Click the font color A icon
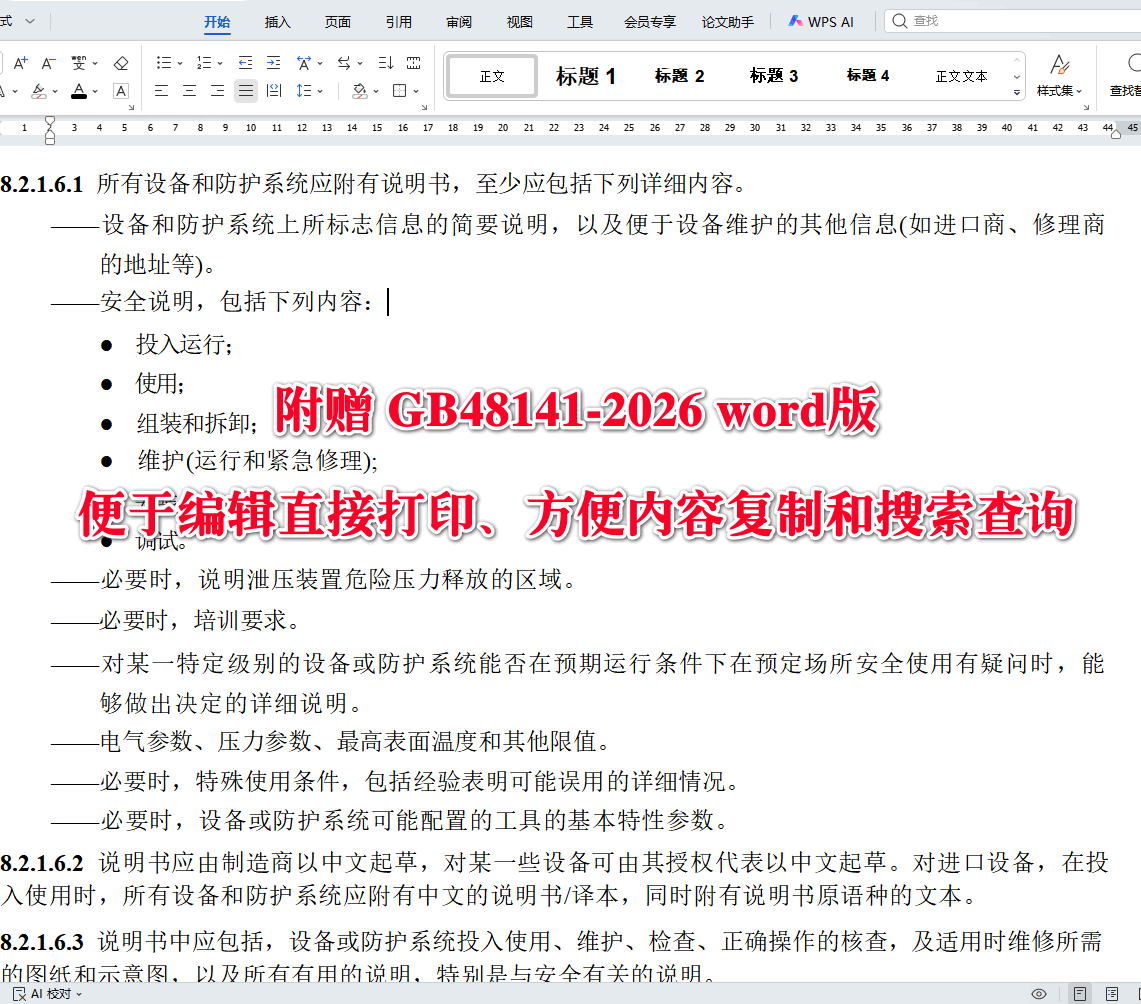The image size is (1141, 1004). coord(79,91)
